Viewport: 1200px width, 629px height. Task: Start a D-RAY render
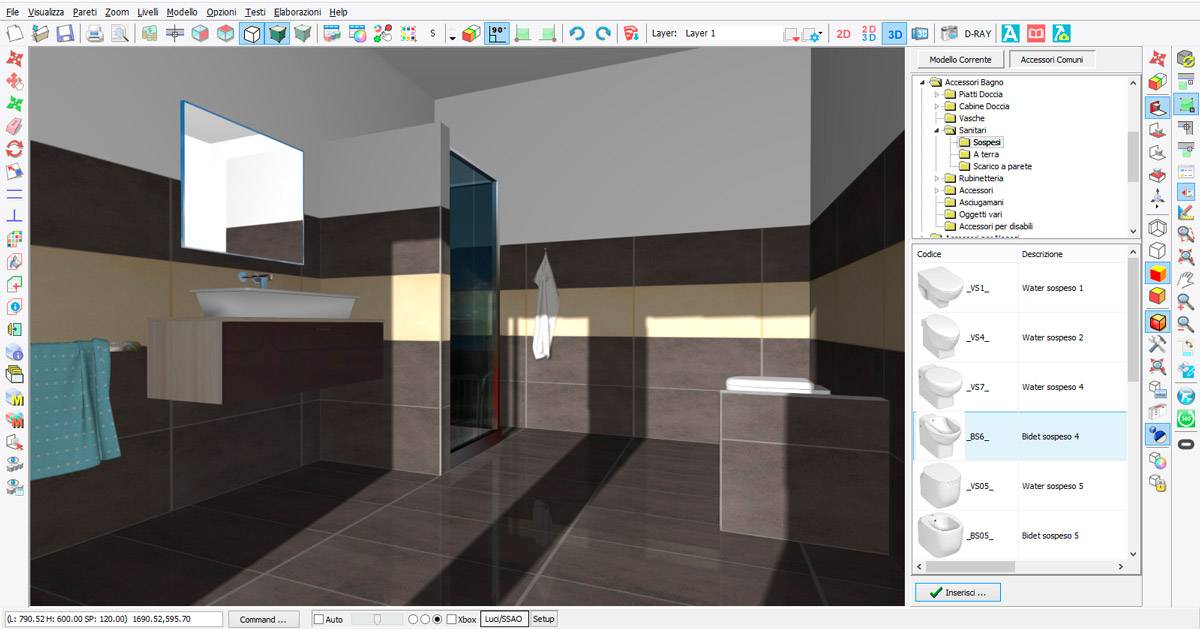click(x=966, y=33)
